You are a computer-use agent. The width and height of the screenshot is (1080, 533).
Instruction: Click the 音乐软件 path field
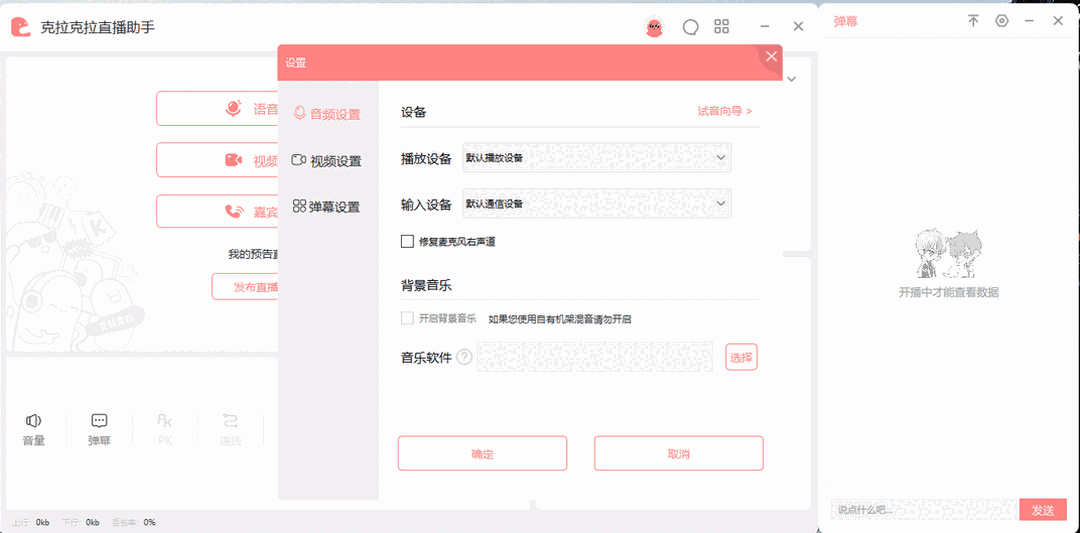tap(595, 357)
